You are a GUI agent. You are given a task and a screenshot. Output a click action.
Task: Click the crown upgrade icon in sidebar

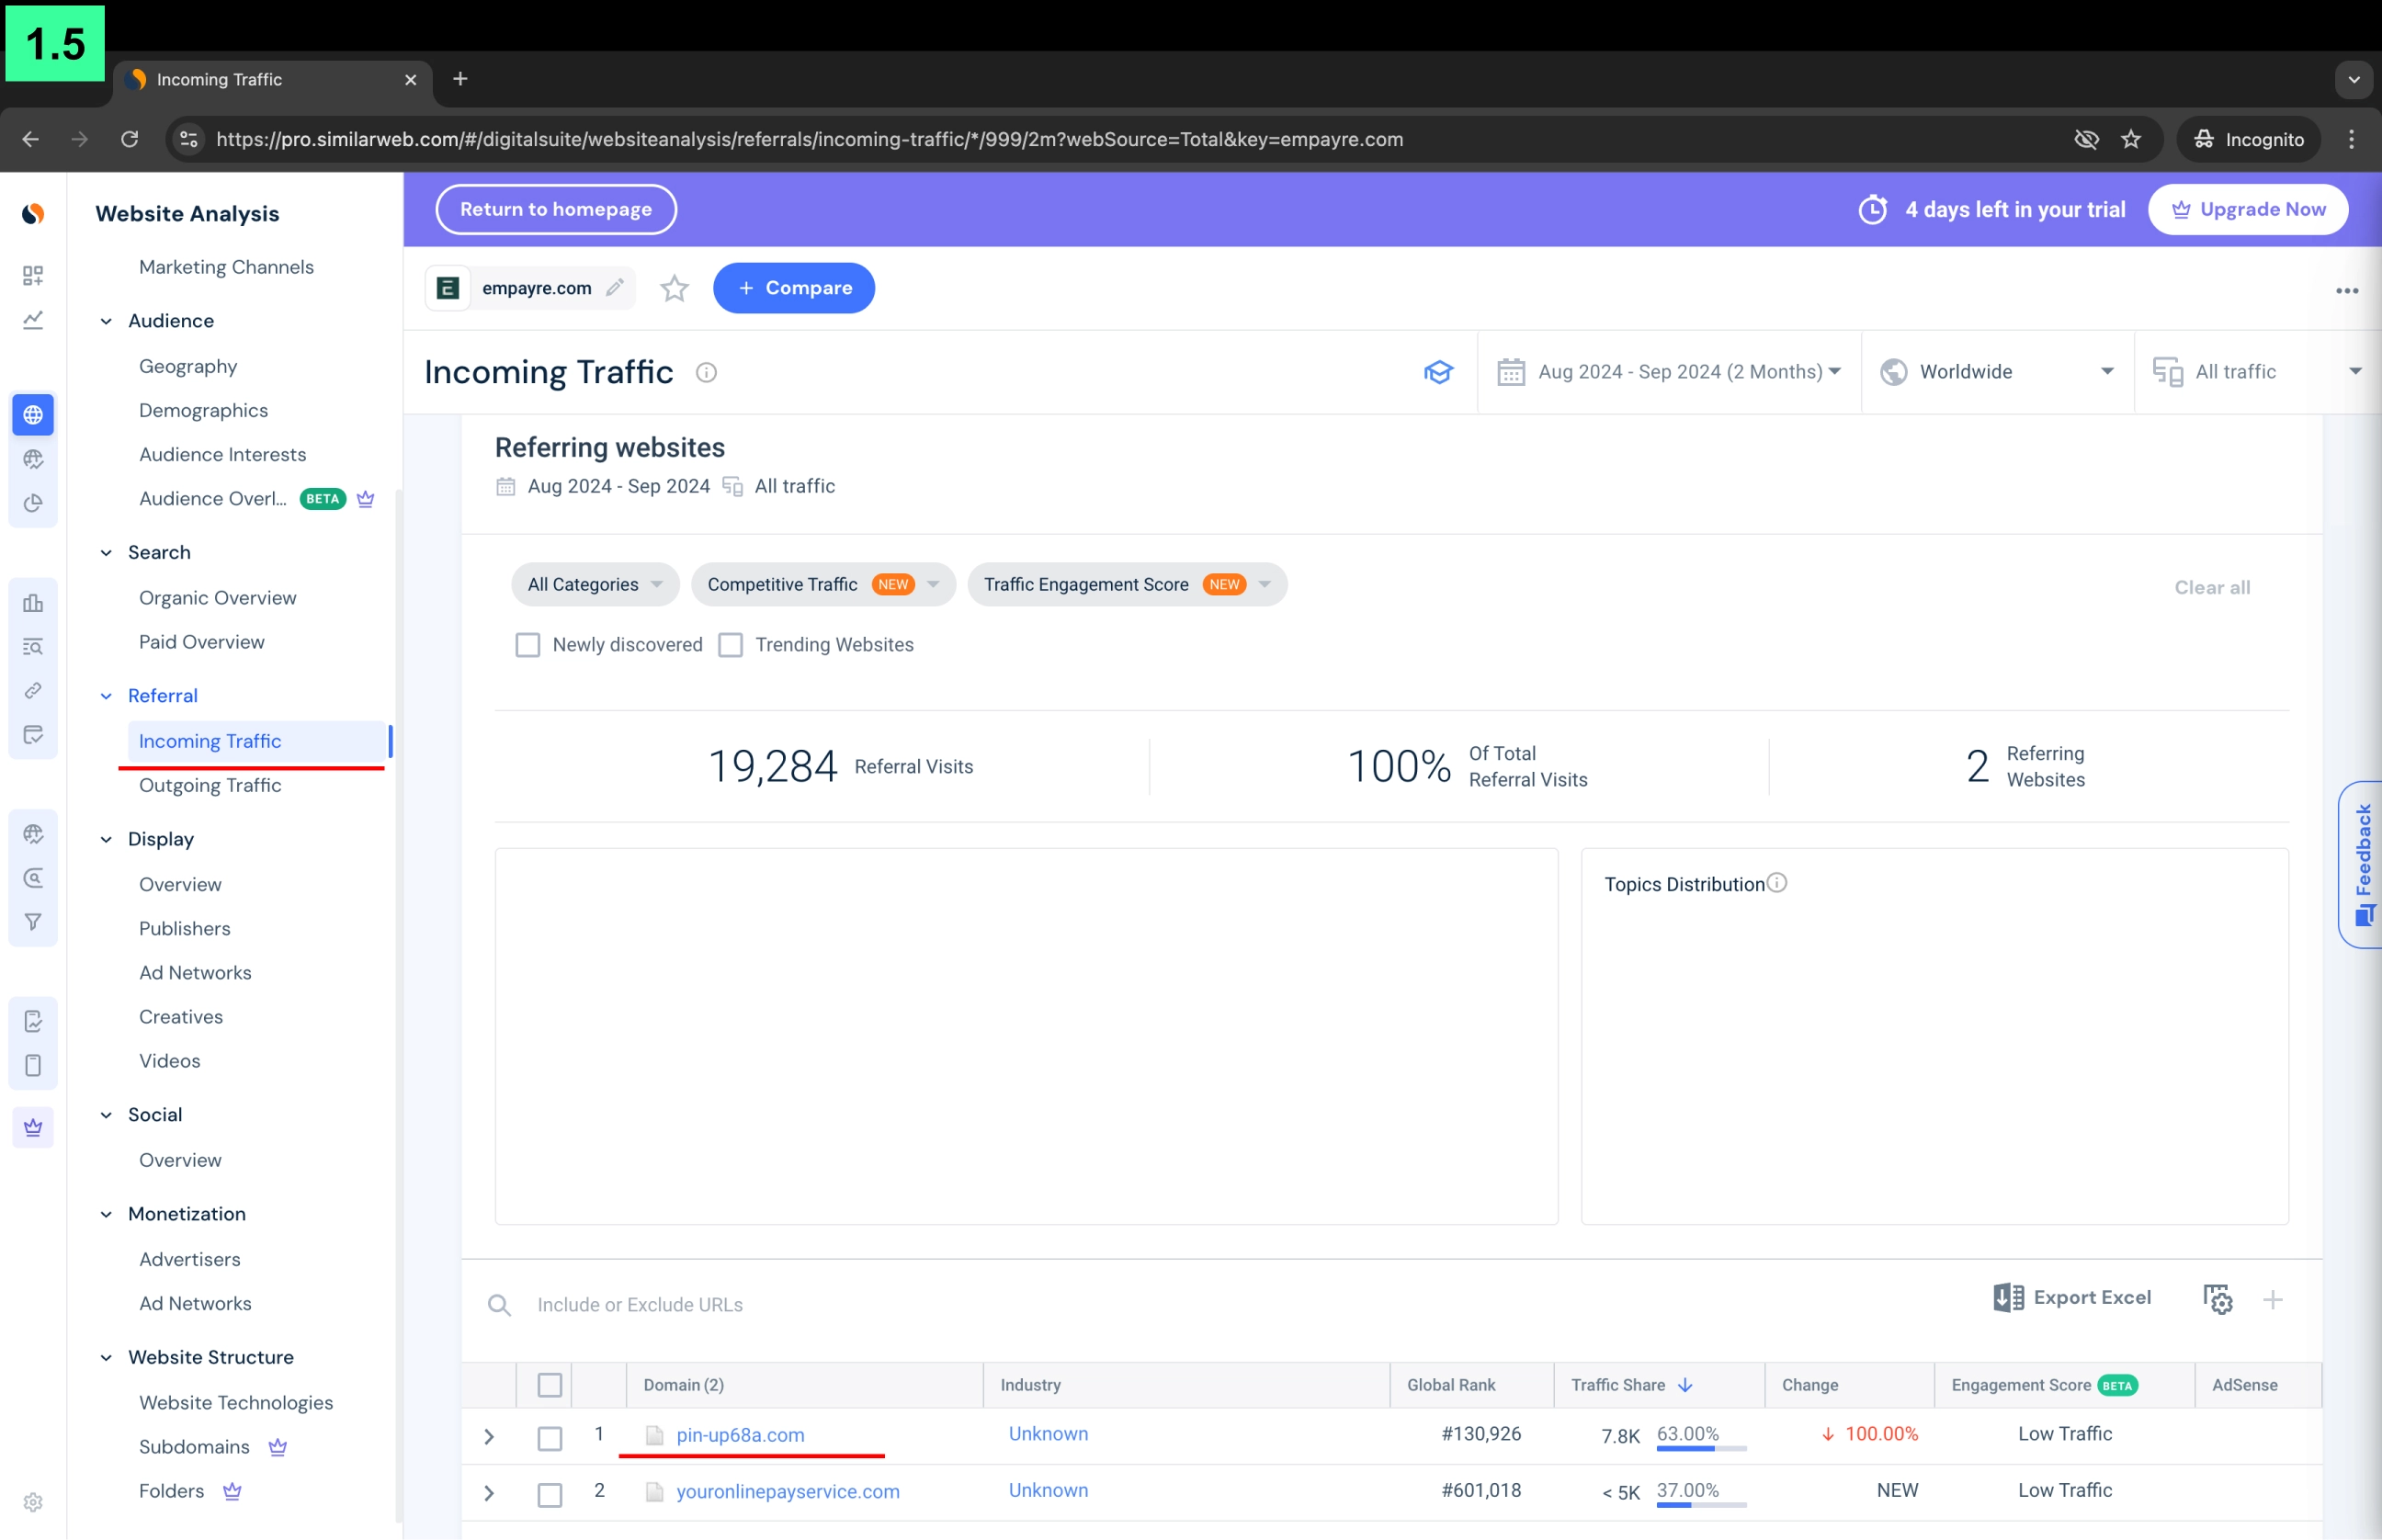pos(33,1126)
